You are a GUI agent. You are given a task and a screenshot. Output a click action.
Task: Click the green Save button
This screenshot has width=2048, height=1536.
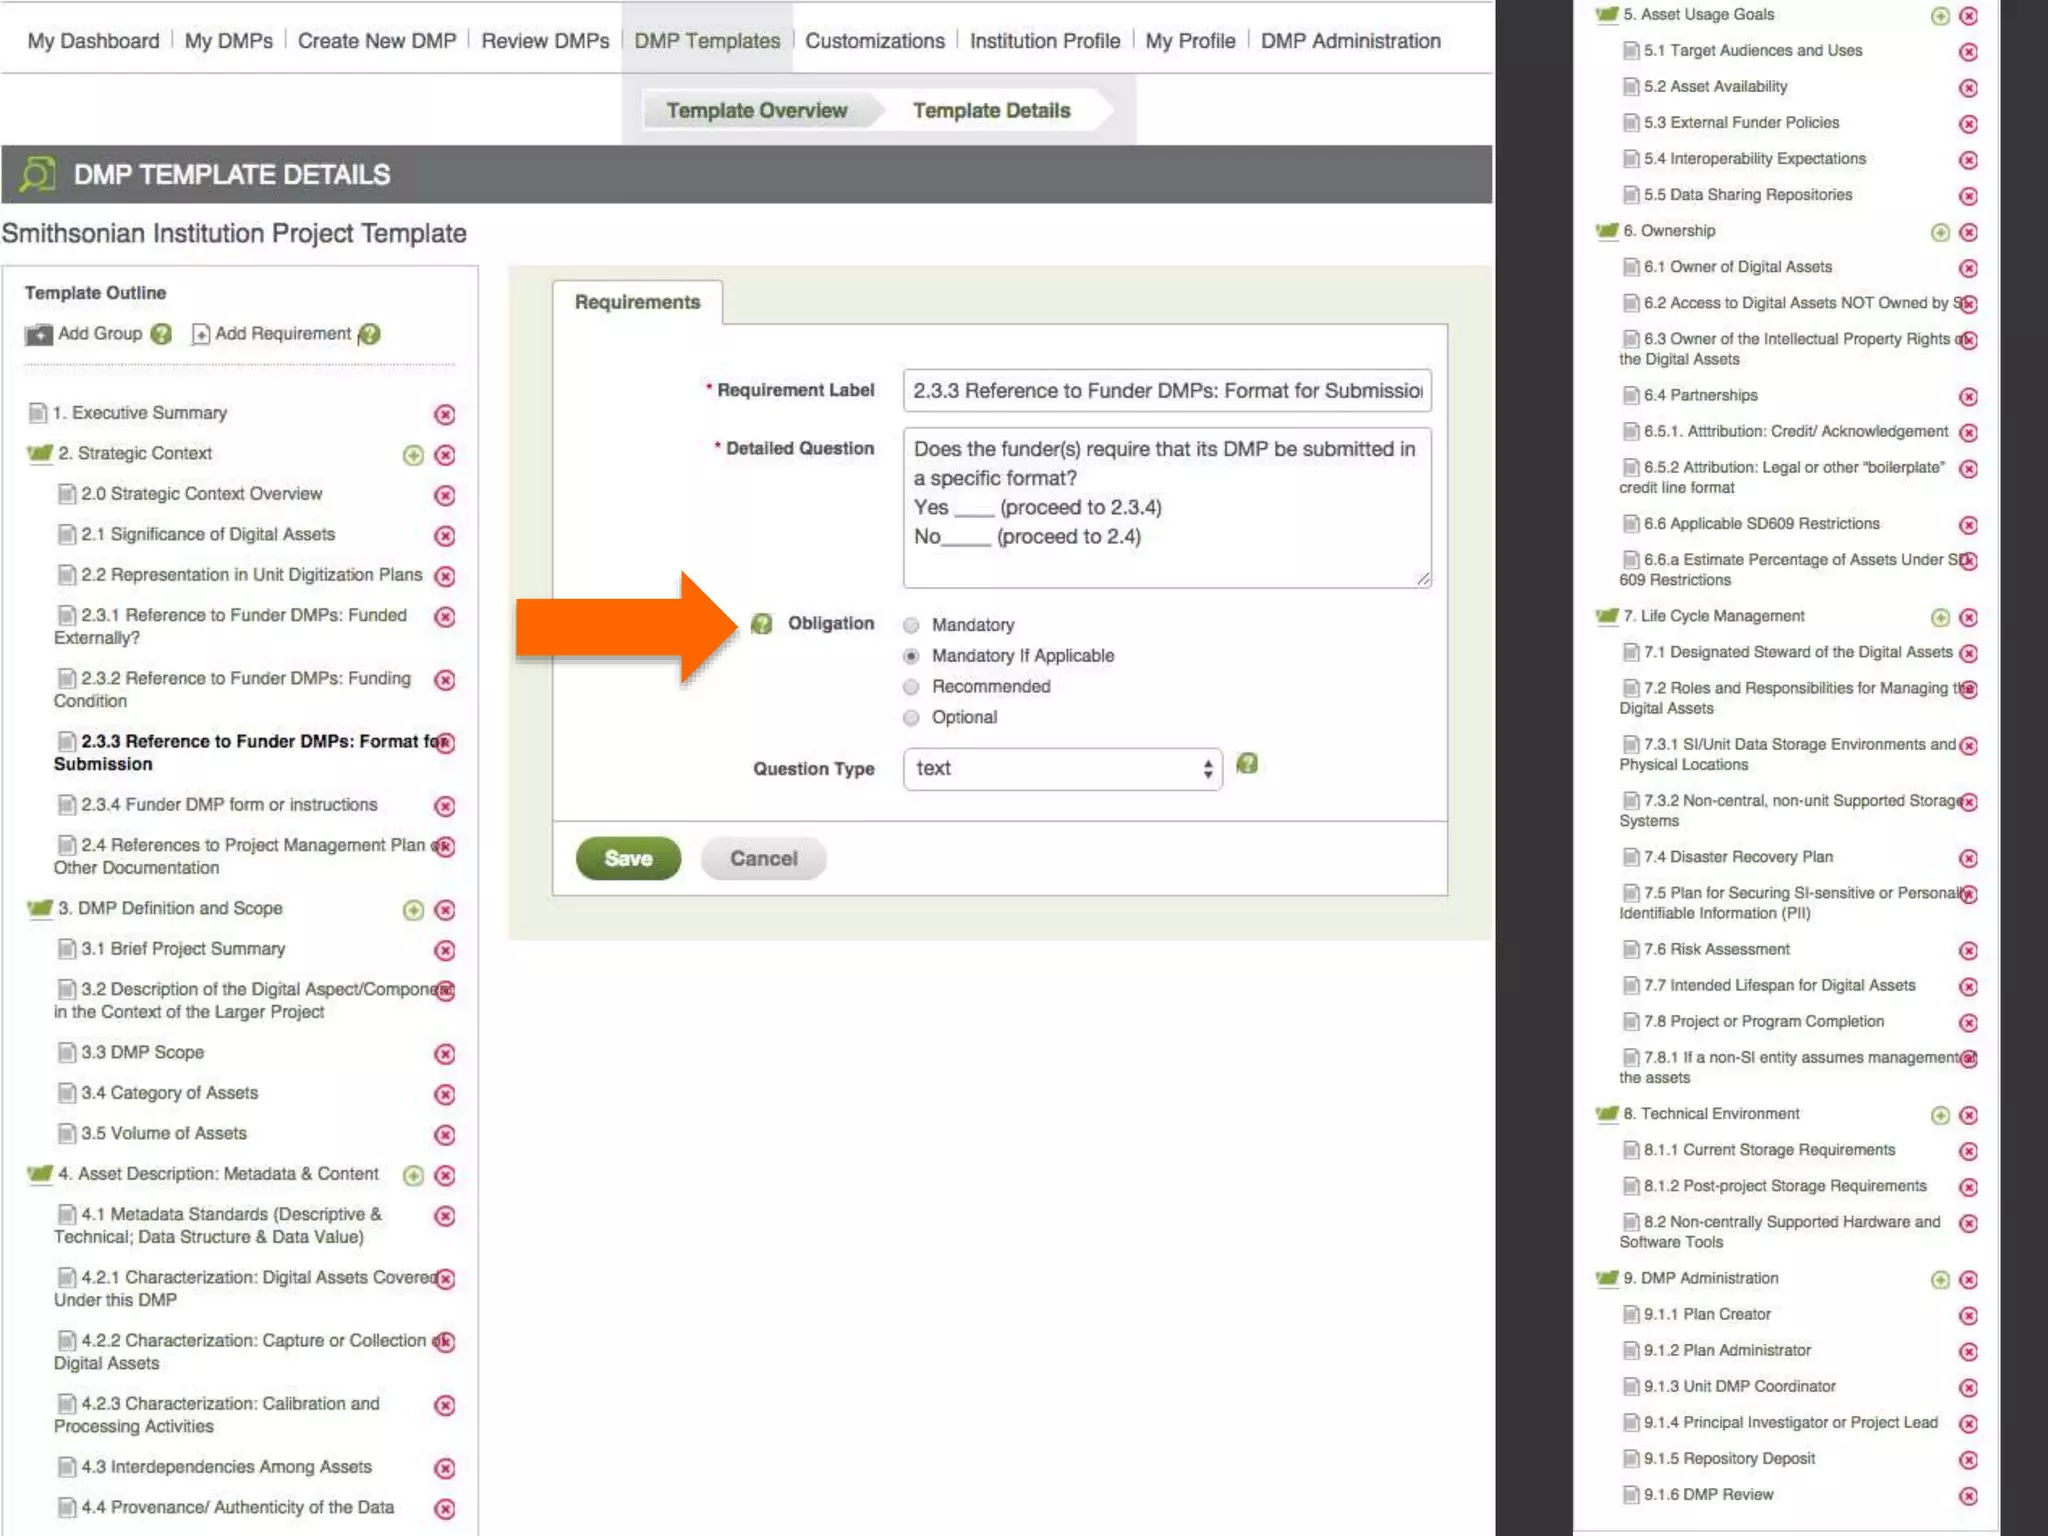pyautogui.click(x=628, y=859)
